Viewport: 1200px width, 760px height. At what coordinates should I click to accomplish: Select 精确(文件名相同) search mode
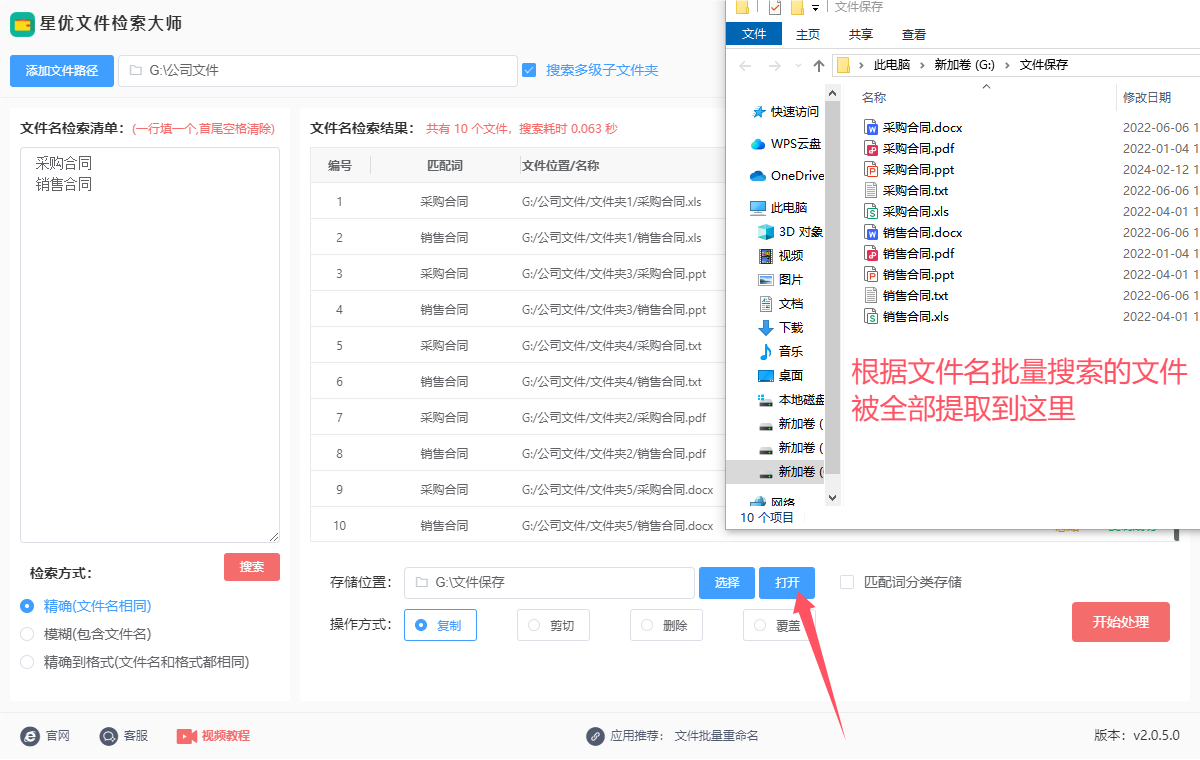[x=27, y=606]
